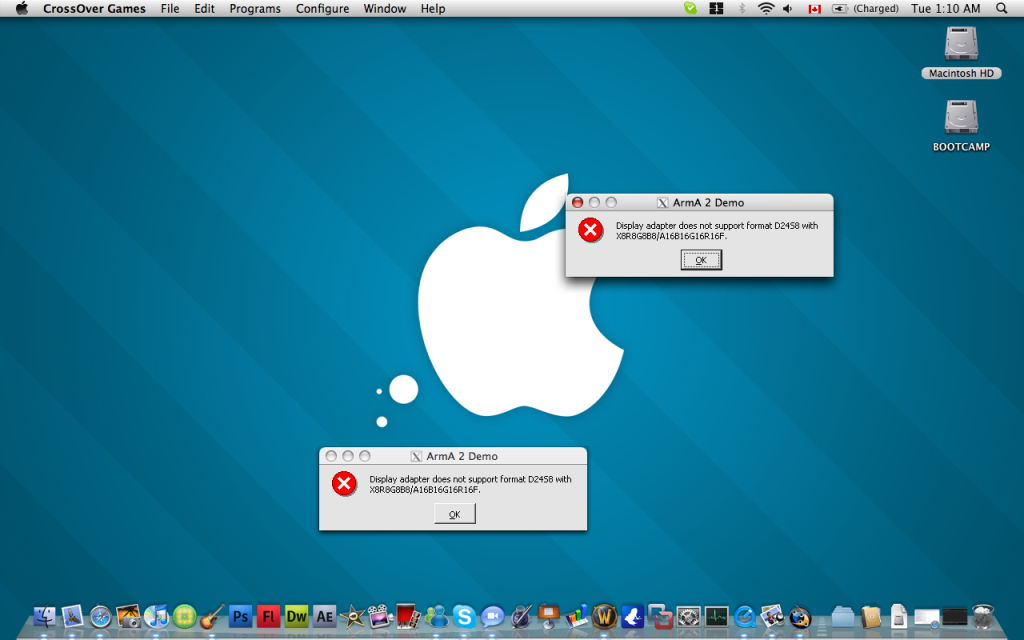Click OK in the upper ArmA 2 Demo dialog
The width and height of the screenshot is (1024, 640).
click(701, 260)
